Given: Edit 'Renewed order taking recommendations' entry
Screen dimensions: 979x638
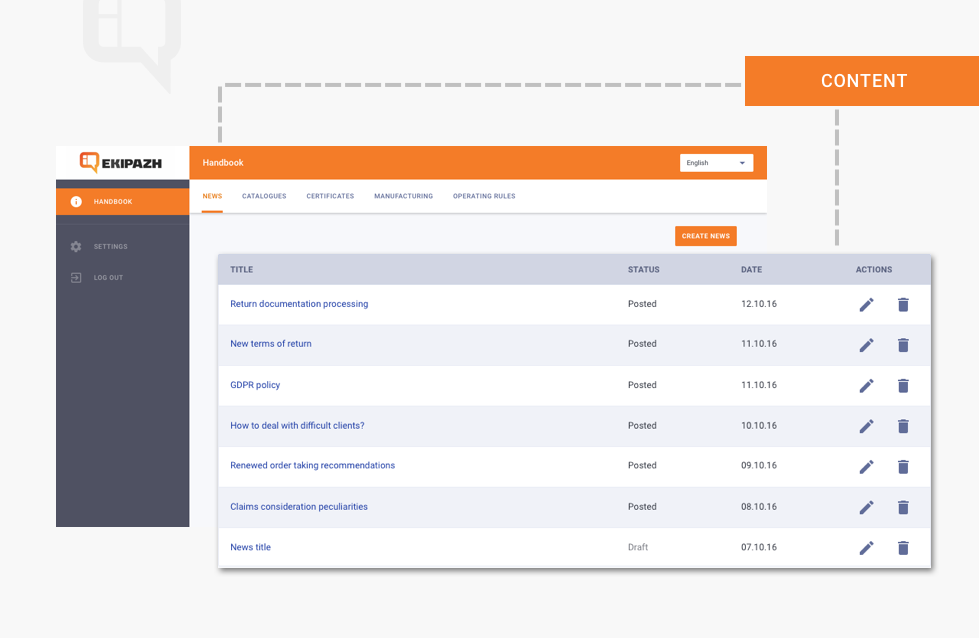Looking at the screenshot, I should click(866, 466).
